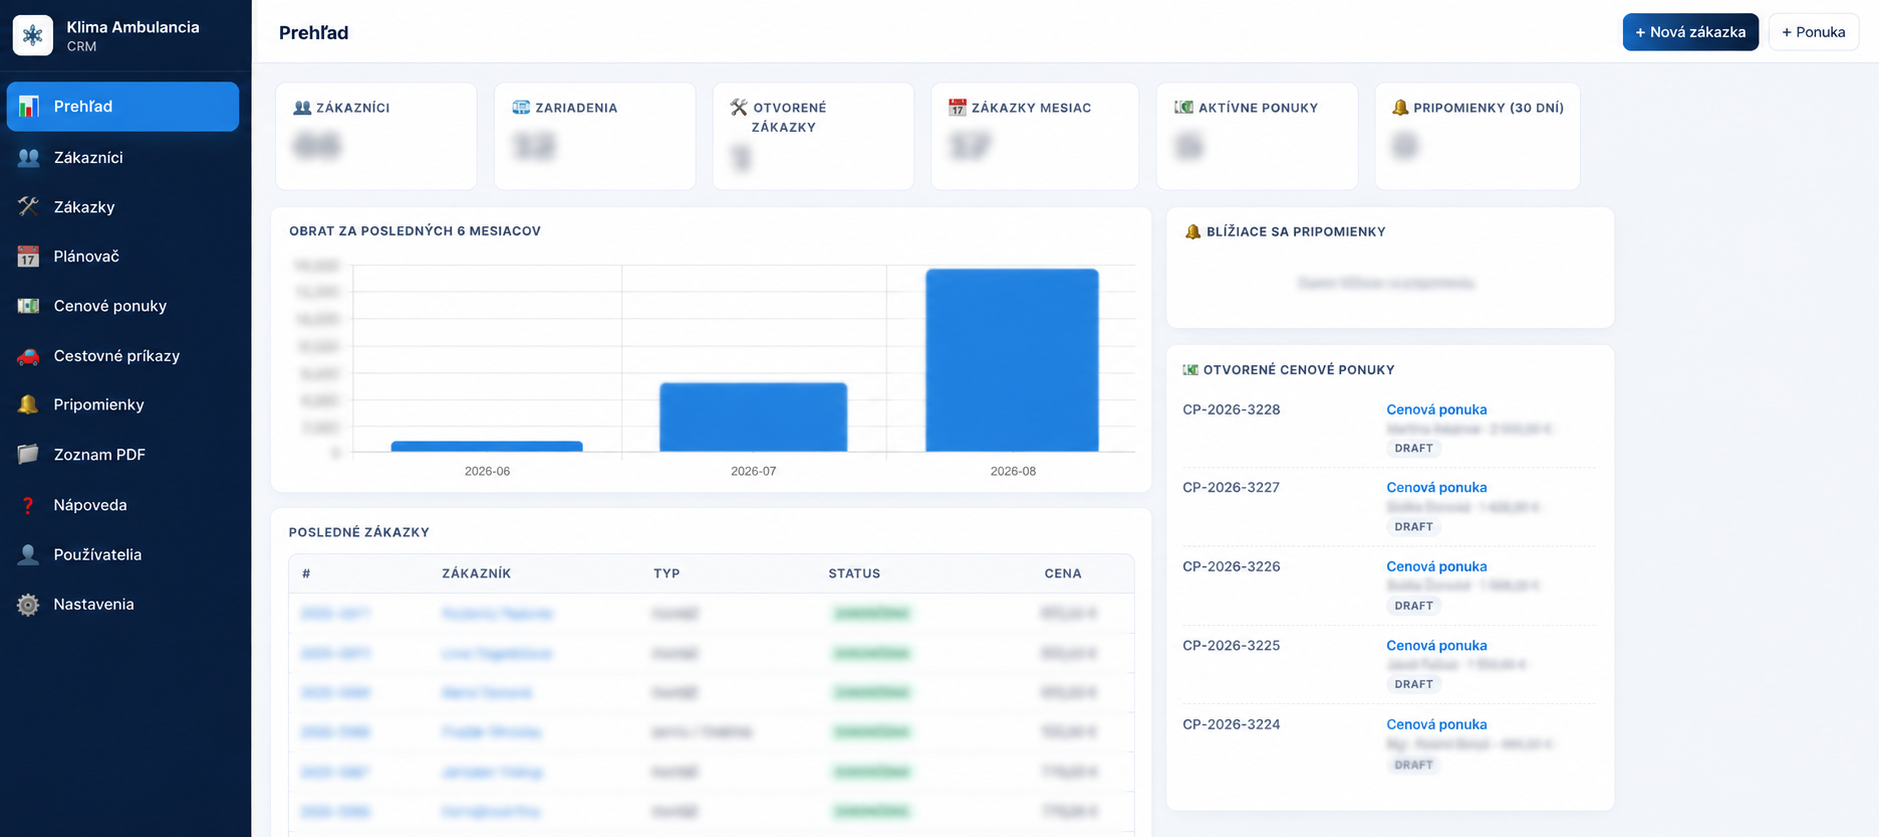1879x837 pixels.
Task: Click the Zákazky mesiac stat card
Action: coord(1034,136)
